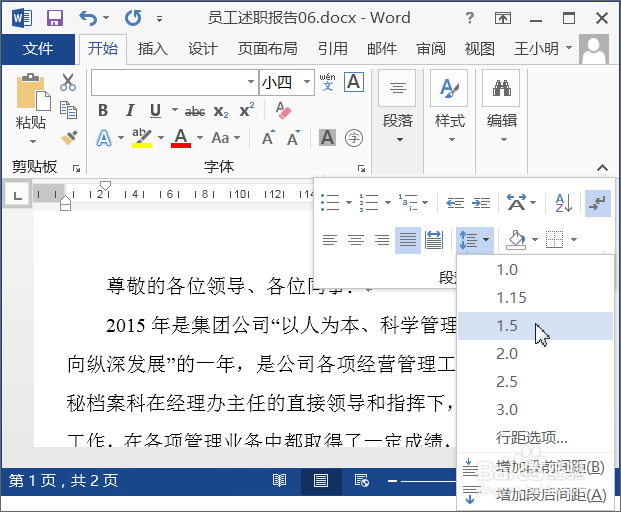Sort text with the A-Z icon
The width and height of the screenshot is (621, 512).
click(x=564, y=203)
